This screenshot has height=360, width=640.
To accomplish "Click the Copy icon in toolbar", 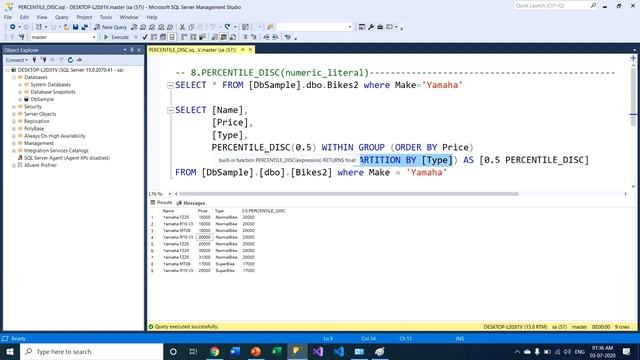I will tap(191, 27).
